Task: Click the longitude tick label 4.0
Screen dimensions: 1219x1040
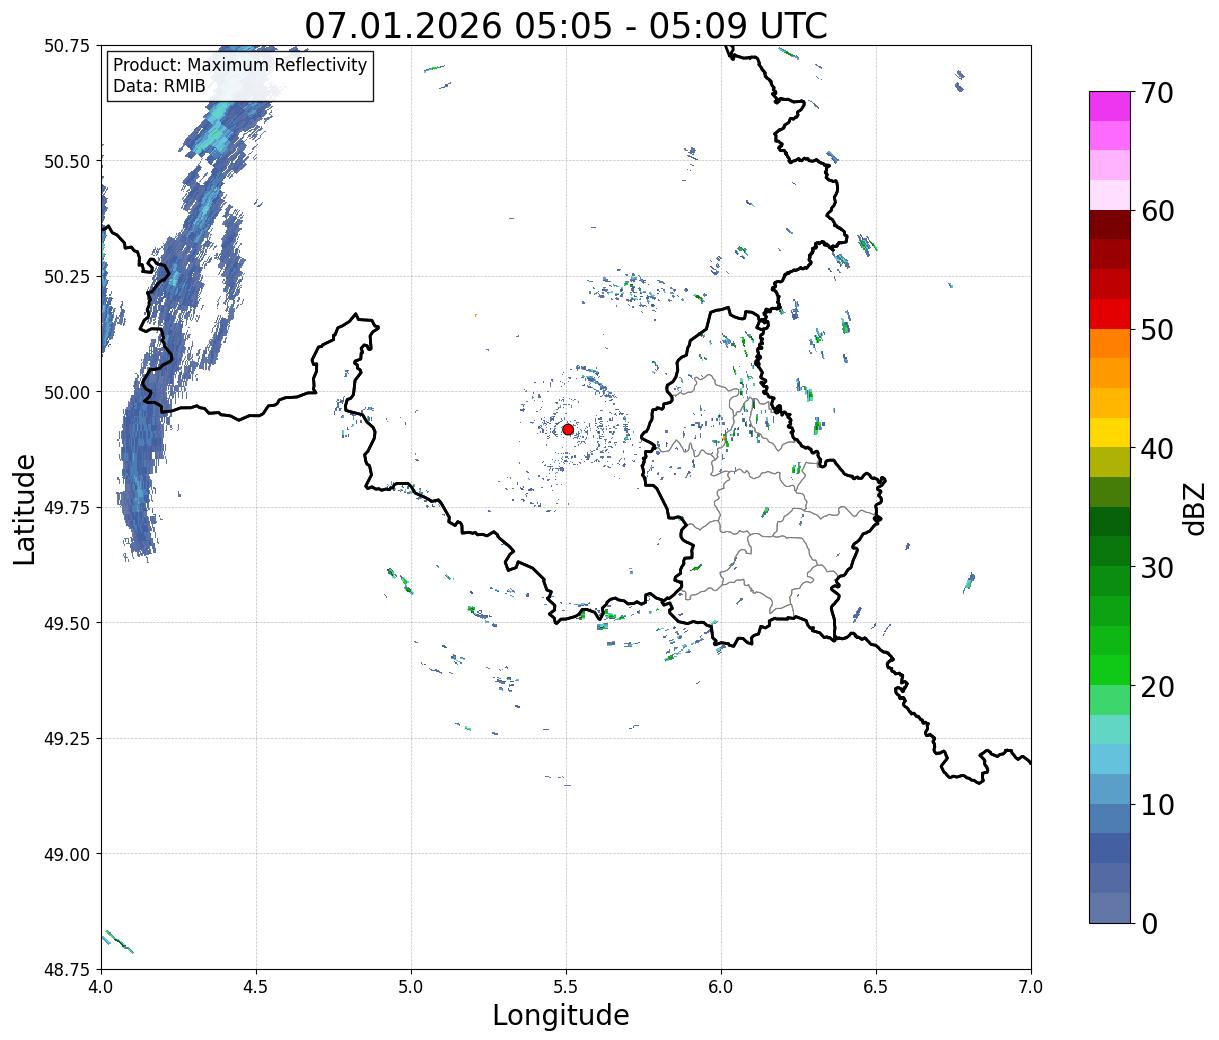Action: point(101,987)
